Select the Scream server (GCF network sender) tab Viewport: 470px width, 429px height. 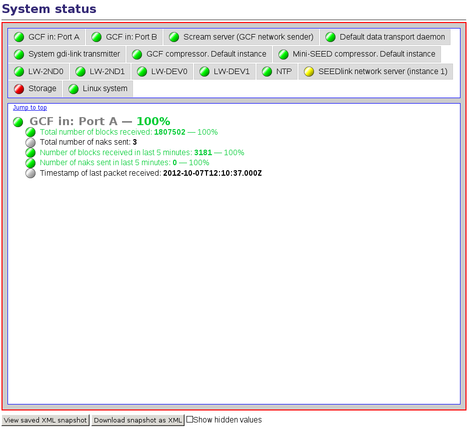(241, 37)
